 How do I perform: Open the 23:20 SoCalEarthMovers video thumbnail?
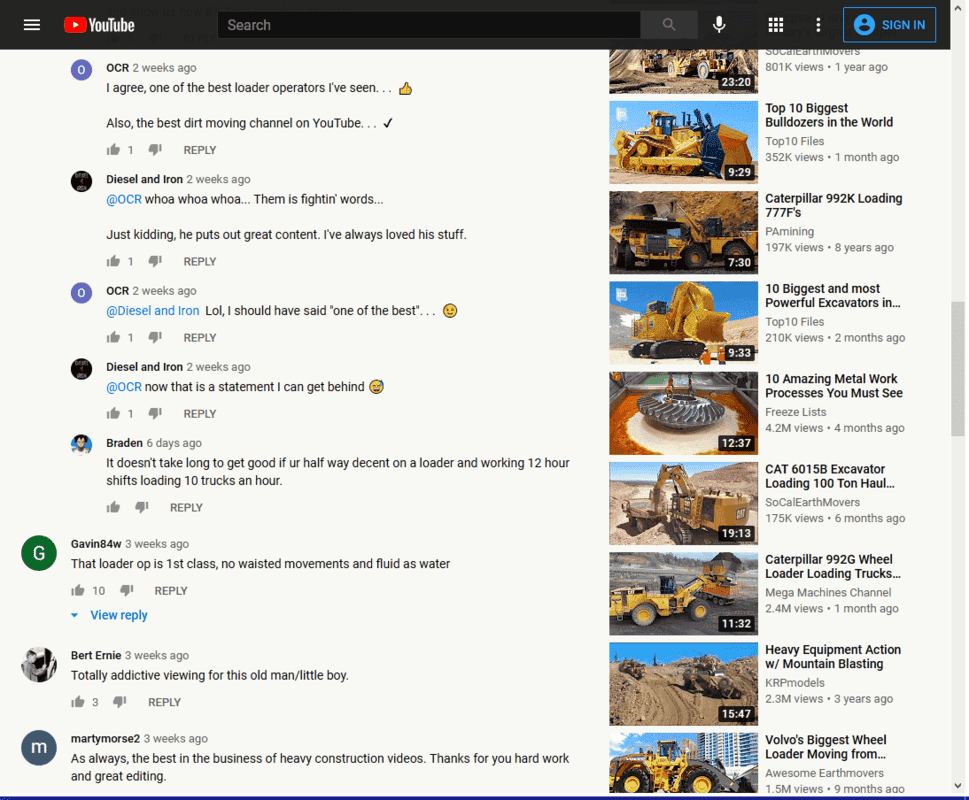pyautogui.click(x=683, y=72)
